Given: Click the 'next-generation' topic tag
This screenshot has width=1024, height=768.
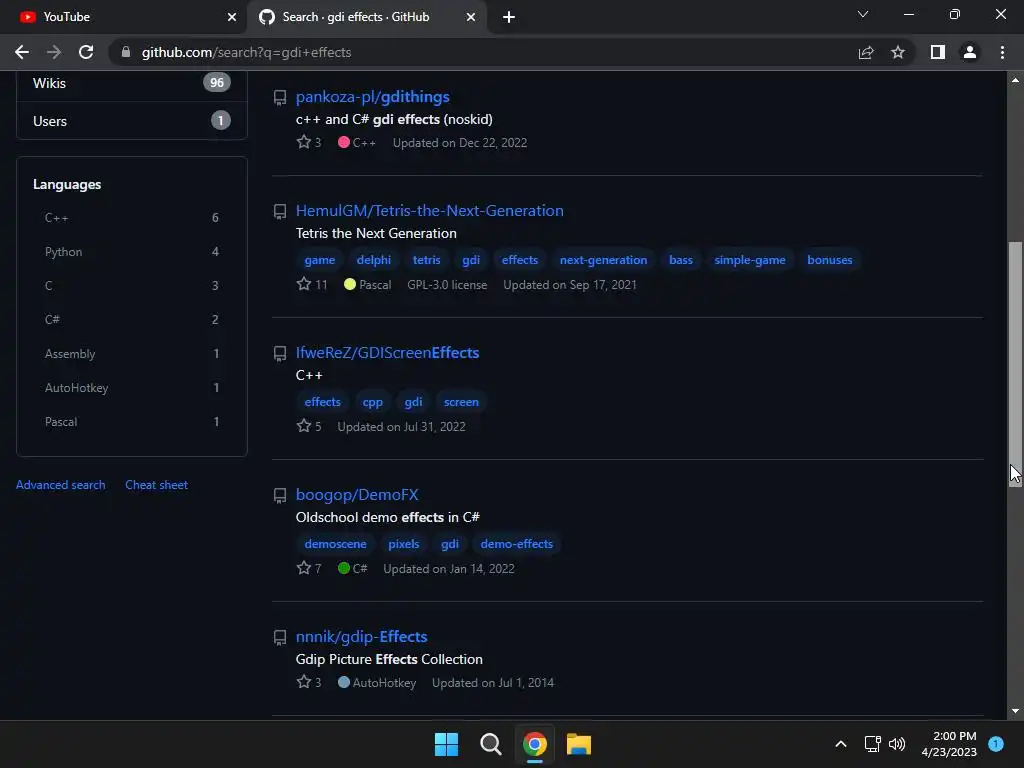Looking at the screenshot, I should click(x=603, y=260).
